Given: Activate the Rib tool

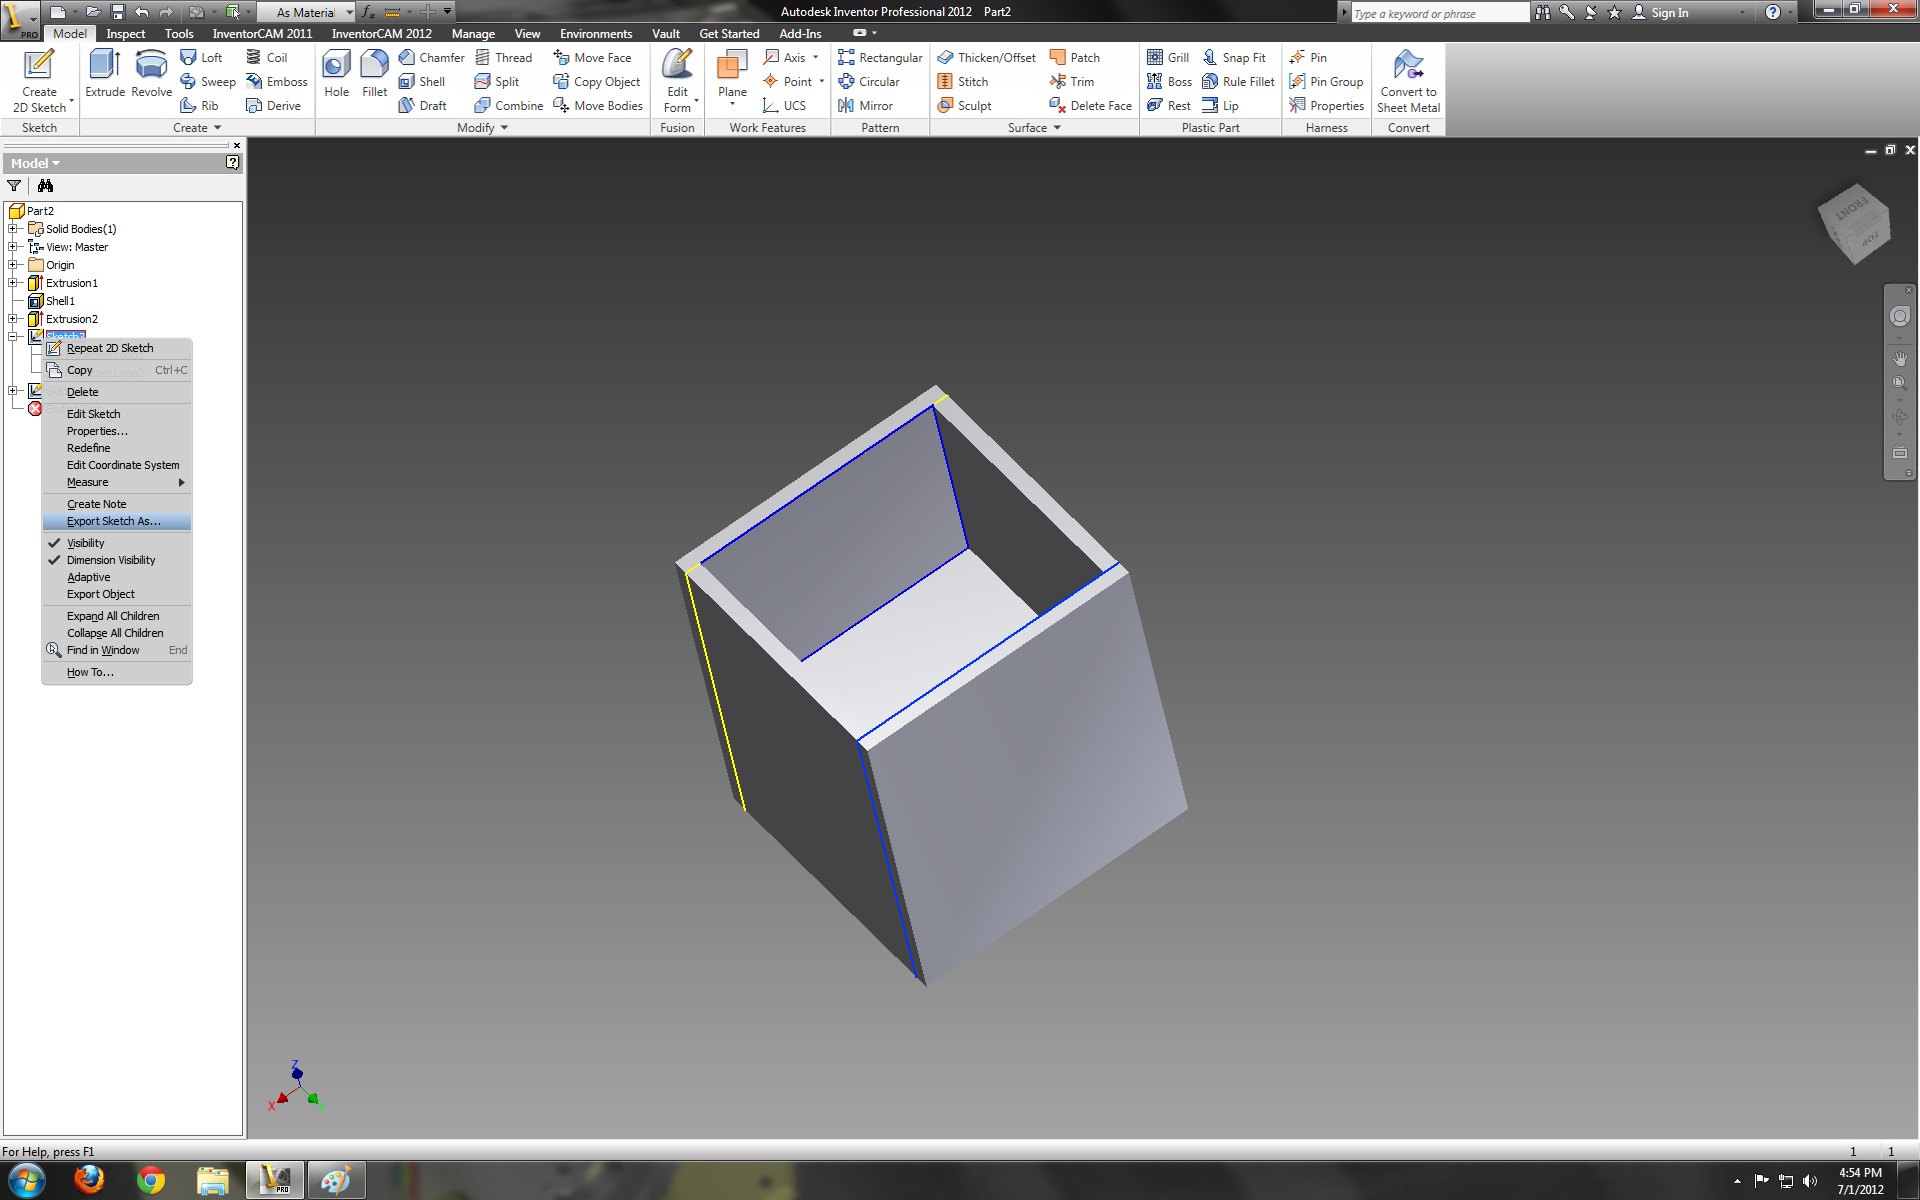Looking at the screenshot, I should point(199,106).
